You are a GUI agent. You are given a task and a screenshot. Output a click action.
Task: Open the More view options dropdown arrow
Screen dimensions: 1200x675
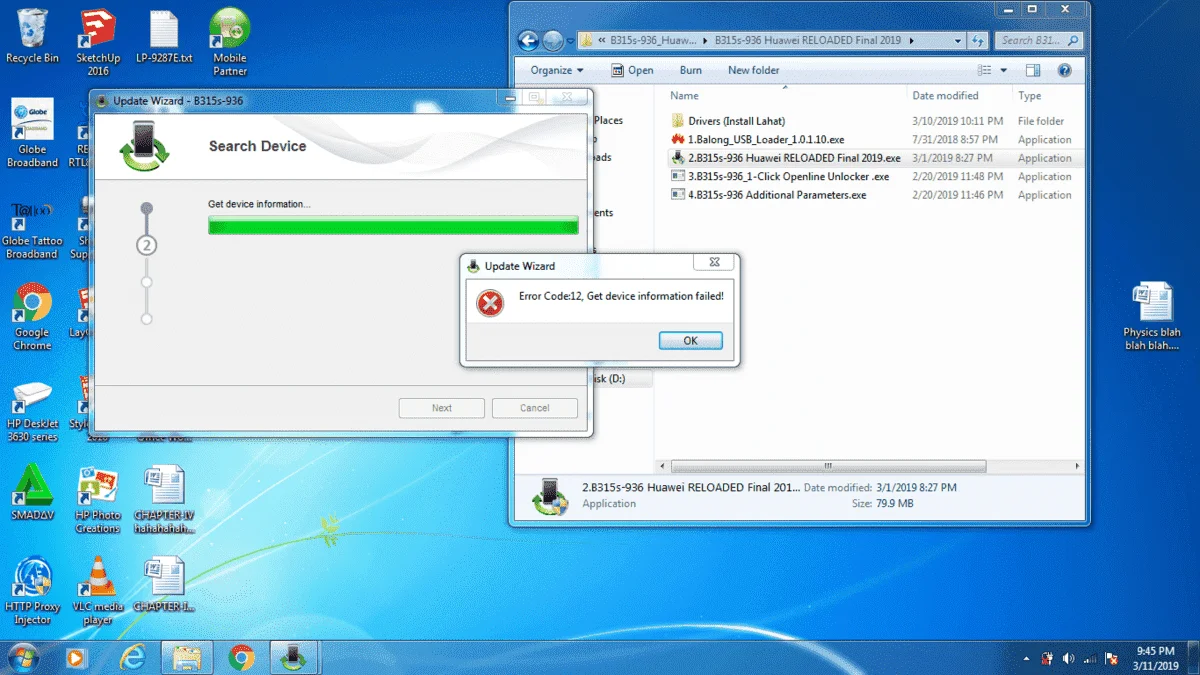coord(1004,70)
